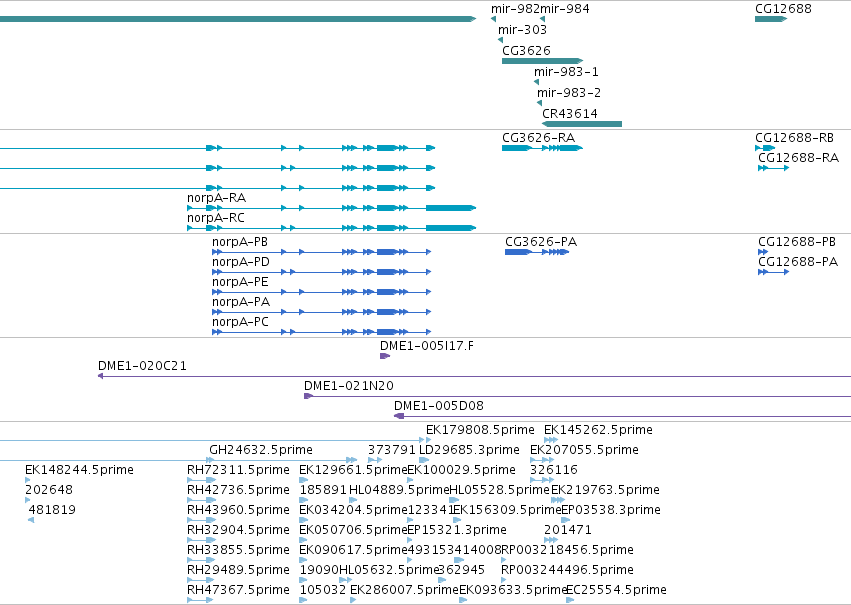Click the norpA-PB protein label

point(240,241)
